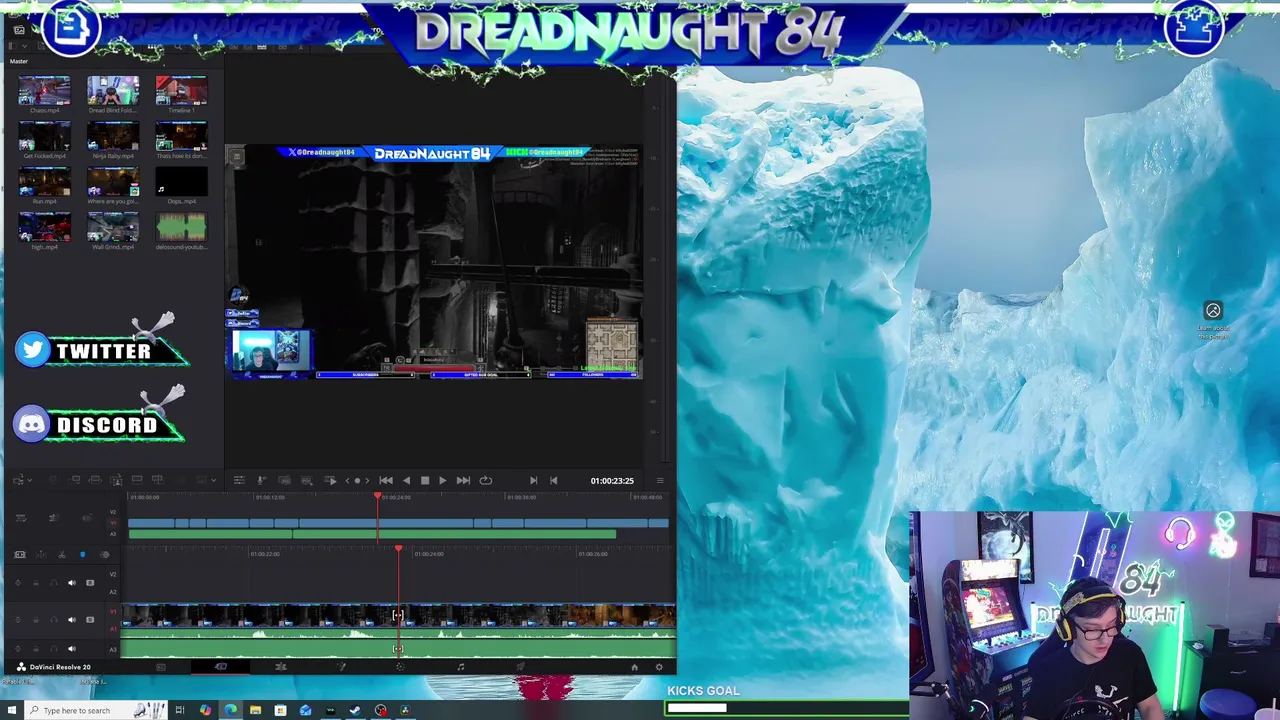This screenshot has height=720, width=1280.
Task: Select the Wall Grind.mp4 clip
Action: [x=112, y=228]
